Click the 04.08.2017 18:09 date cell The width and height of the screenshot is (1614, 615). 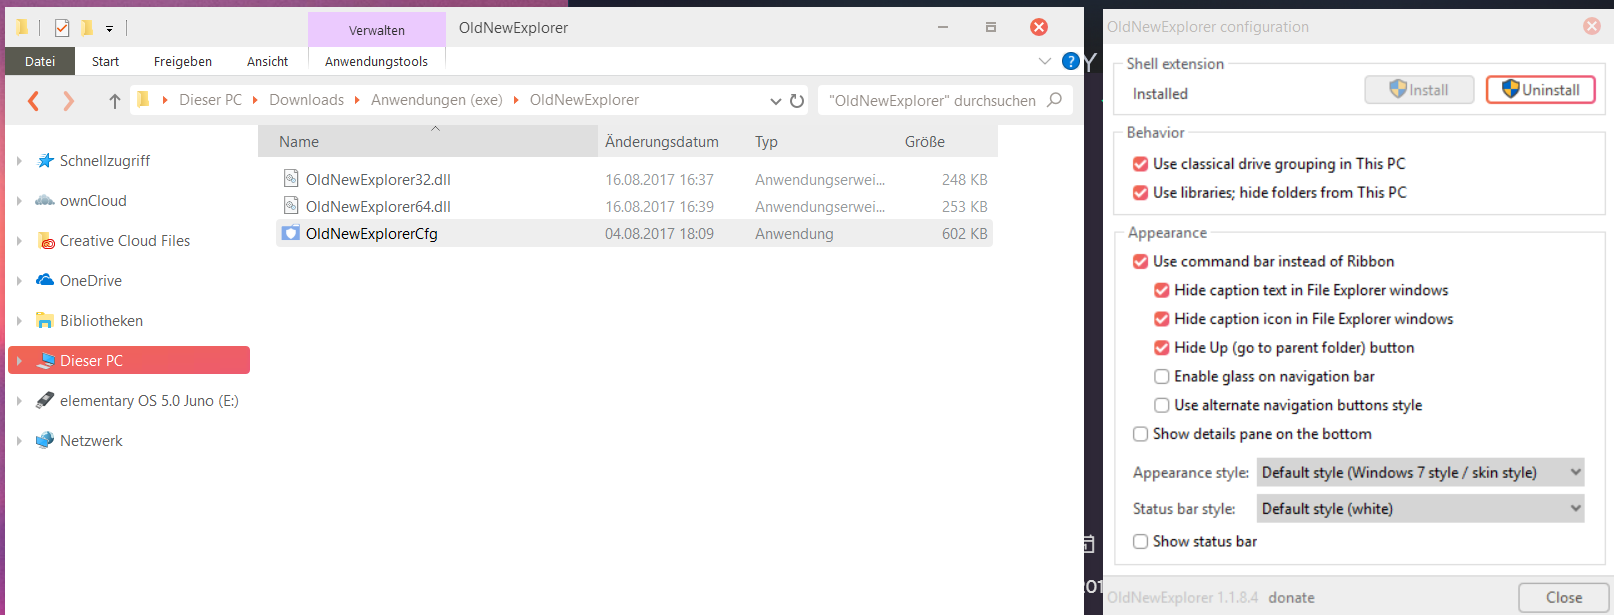click(x=659, y=233)
